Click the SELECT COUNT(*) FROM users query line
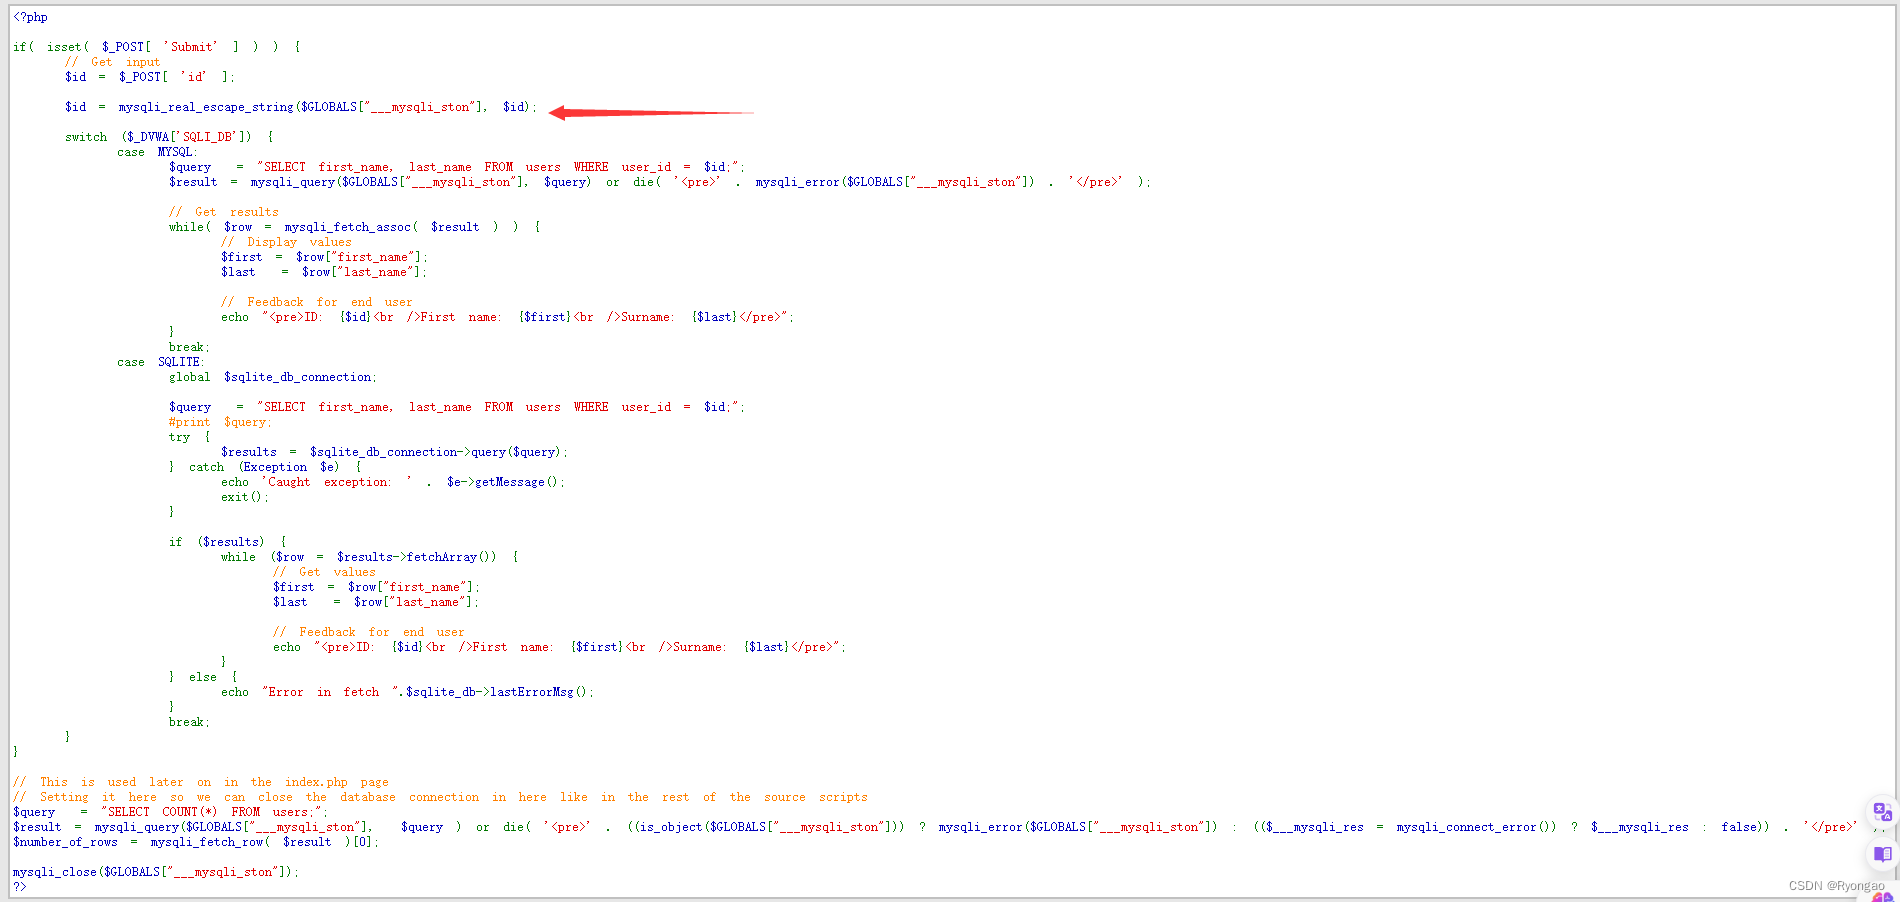Screen dimensions: 1900x902 tap(170, 812)
